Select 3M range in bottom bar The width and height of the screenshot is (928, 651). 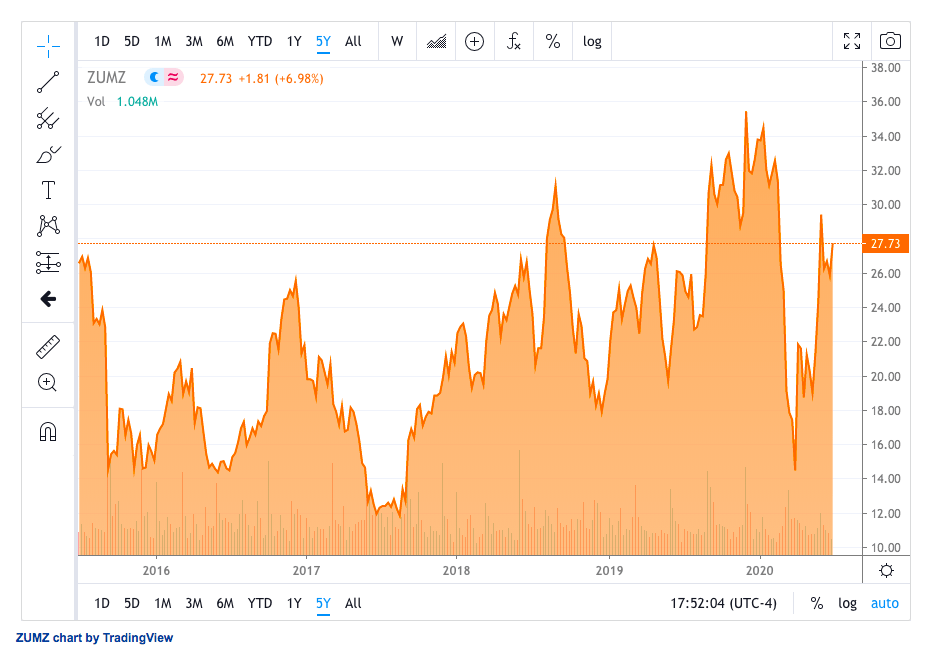[x=194, y=603]
